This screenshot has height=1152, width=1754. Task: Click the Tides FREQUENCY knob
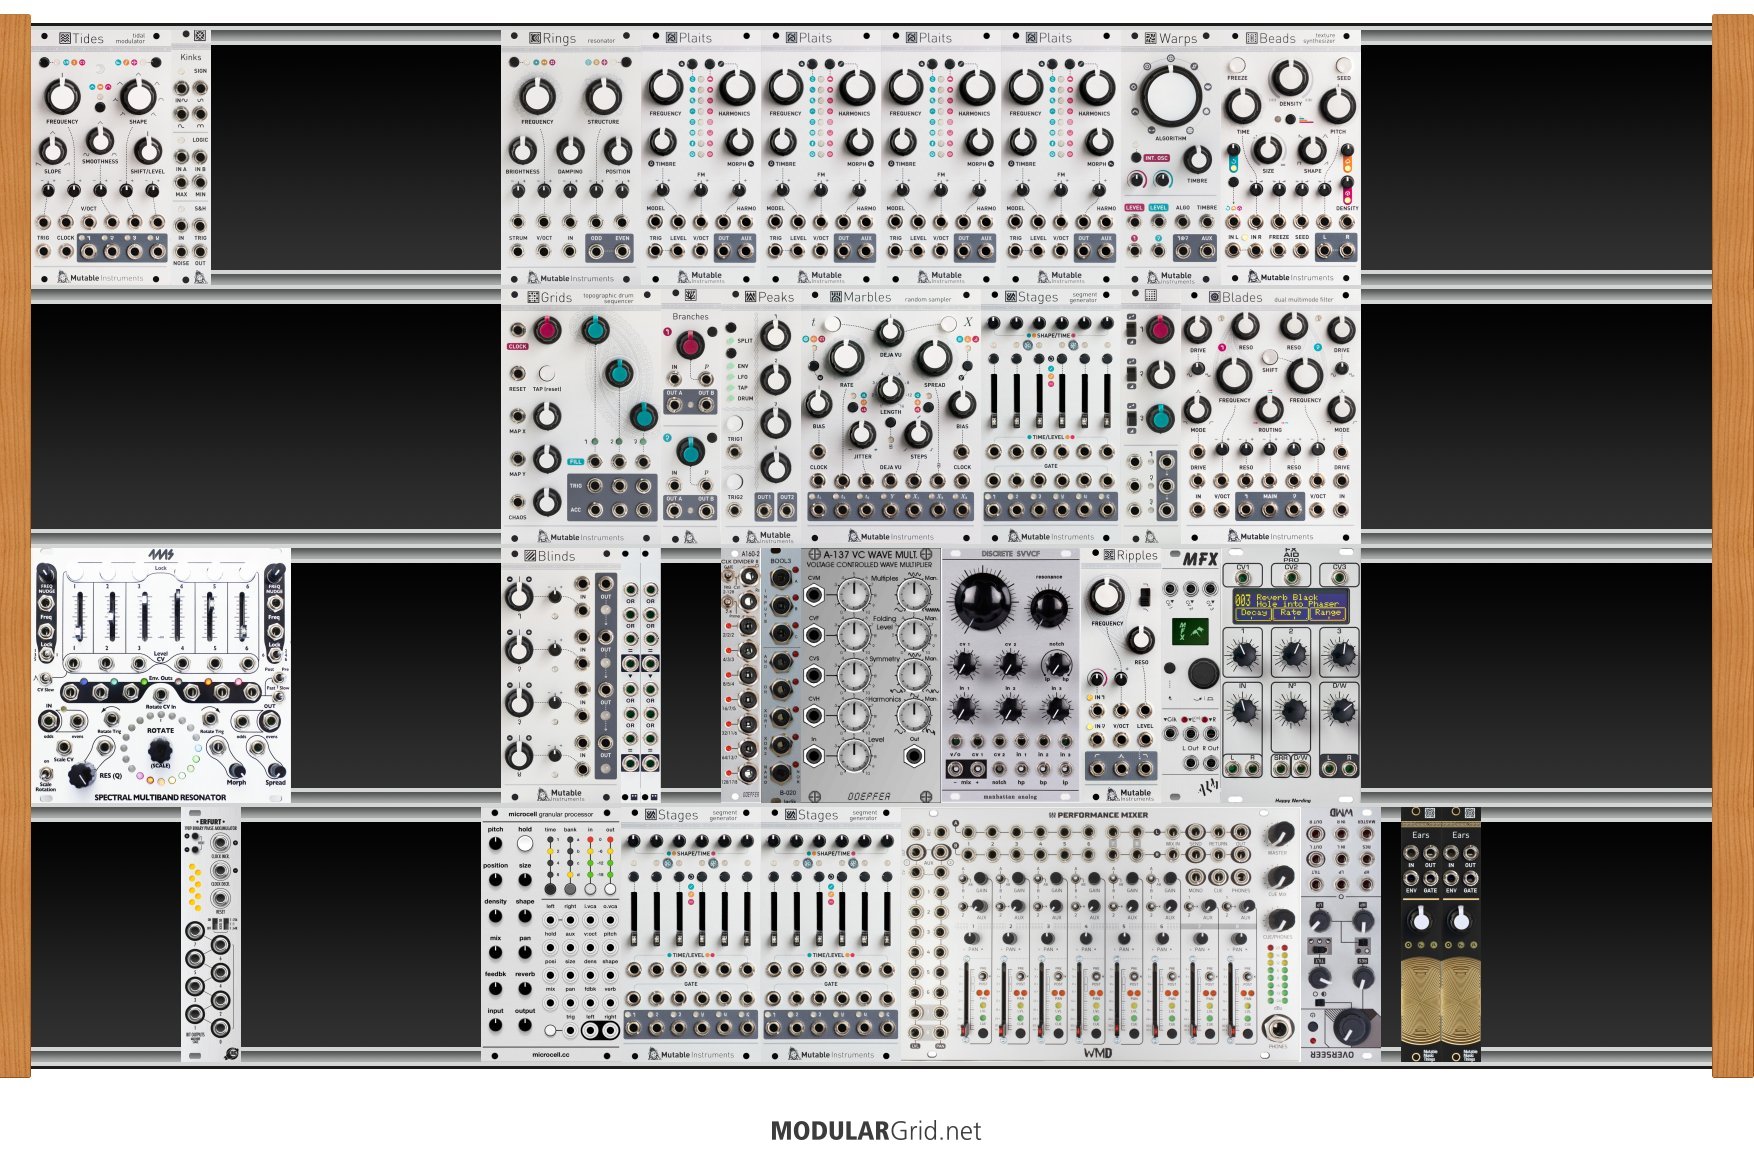(x=62, y=96)
